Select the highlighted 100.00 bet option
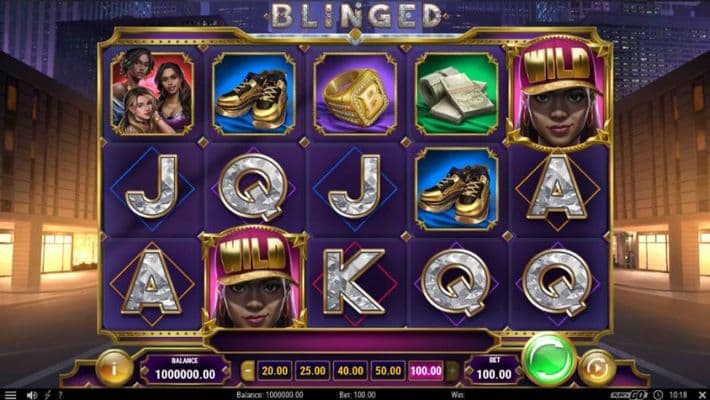The height and width of the screenshot is (400, 710). (x=426, y=371)
